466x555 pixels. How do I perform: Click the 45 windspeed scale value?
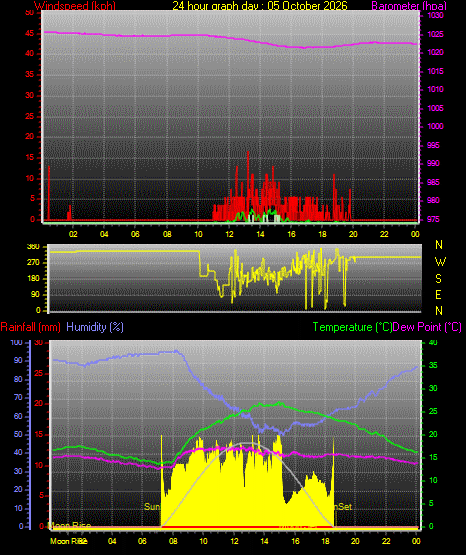point(30,34)
